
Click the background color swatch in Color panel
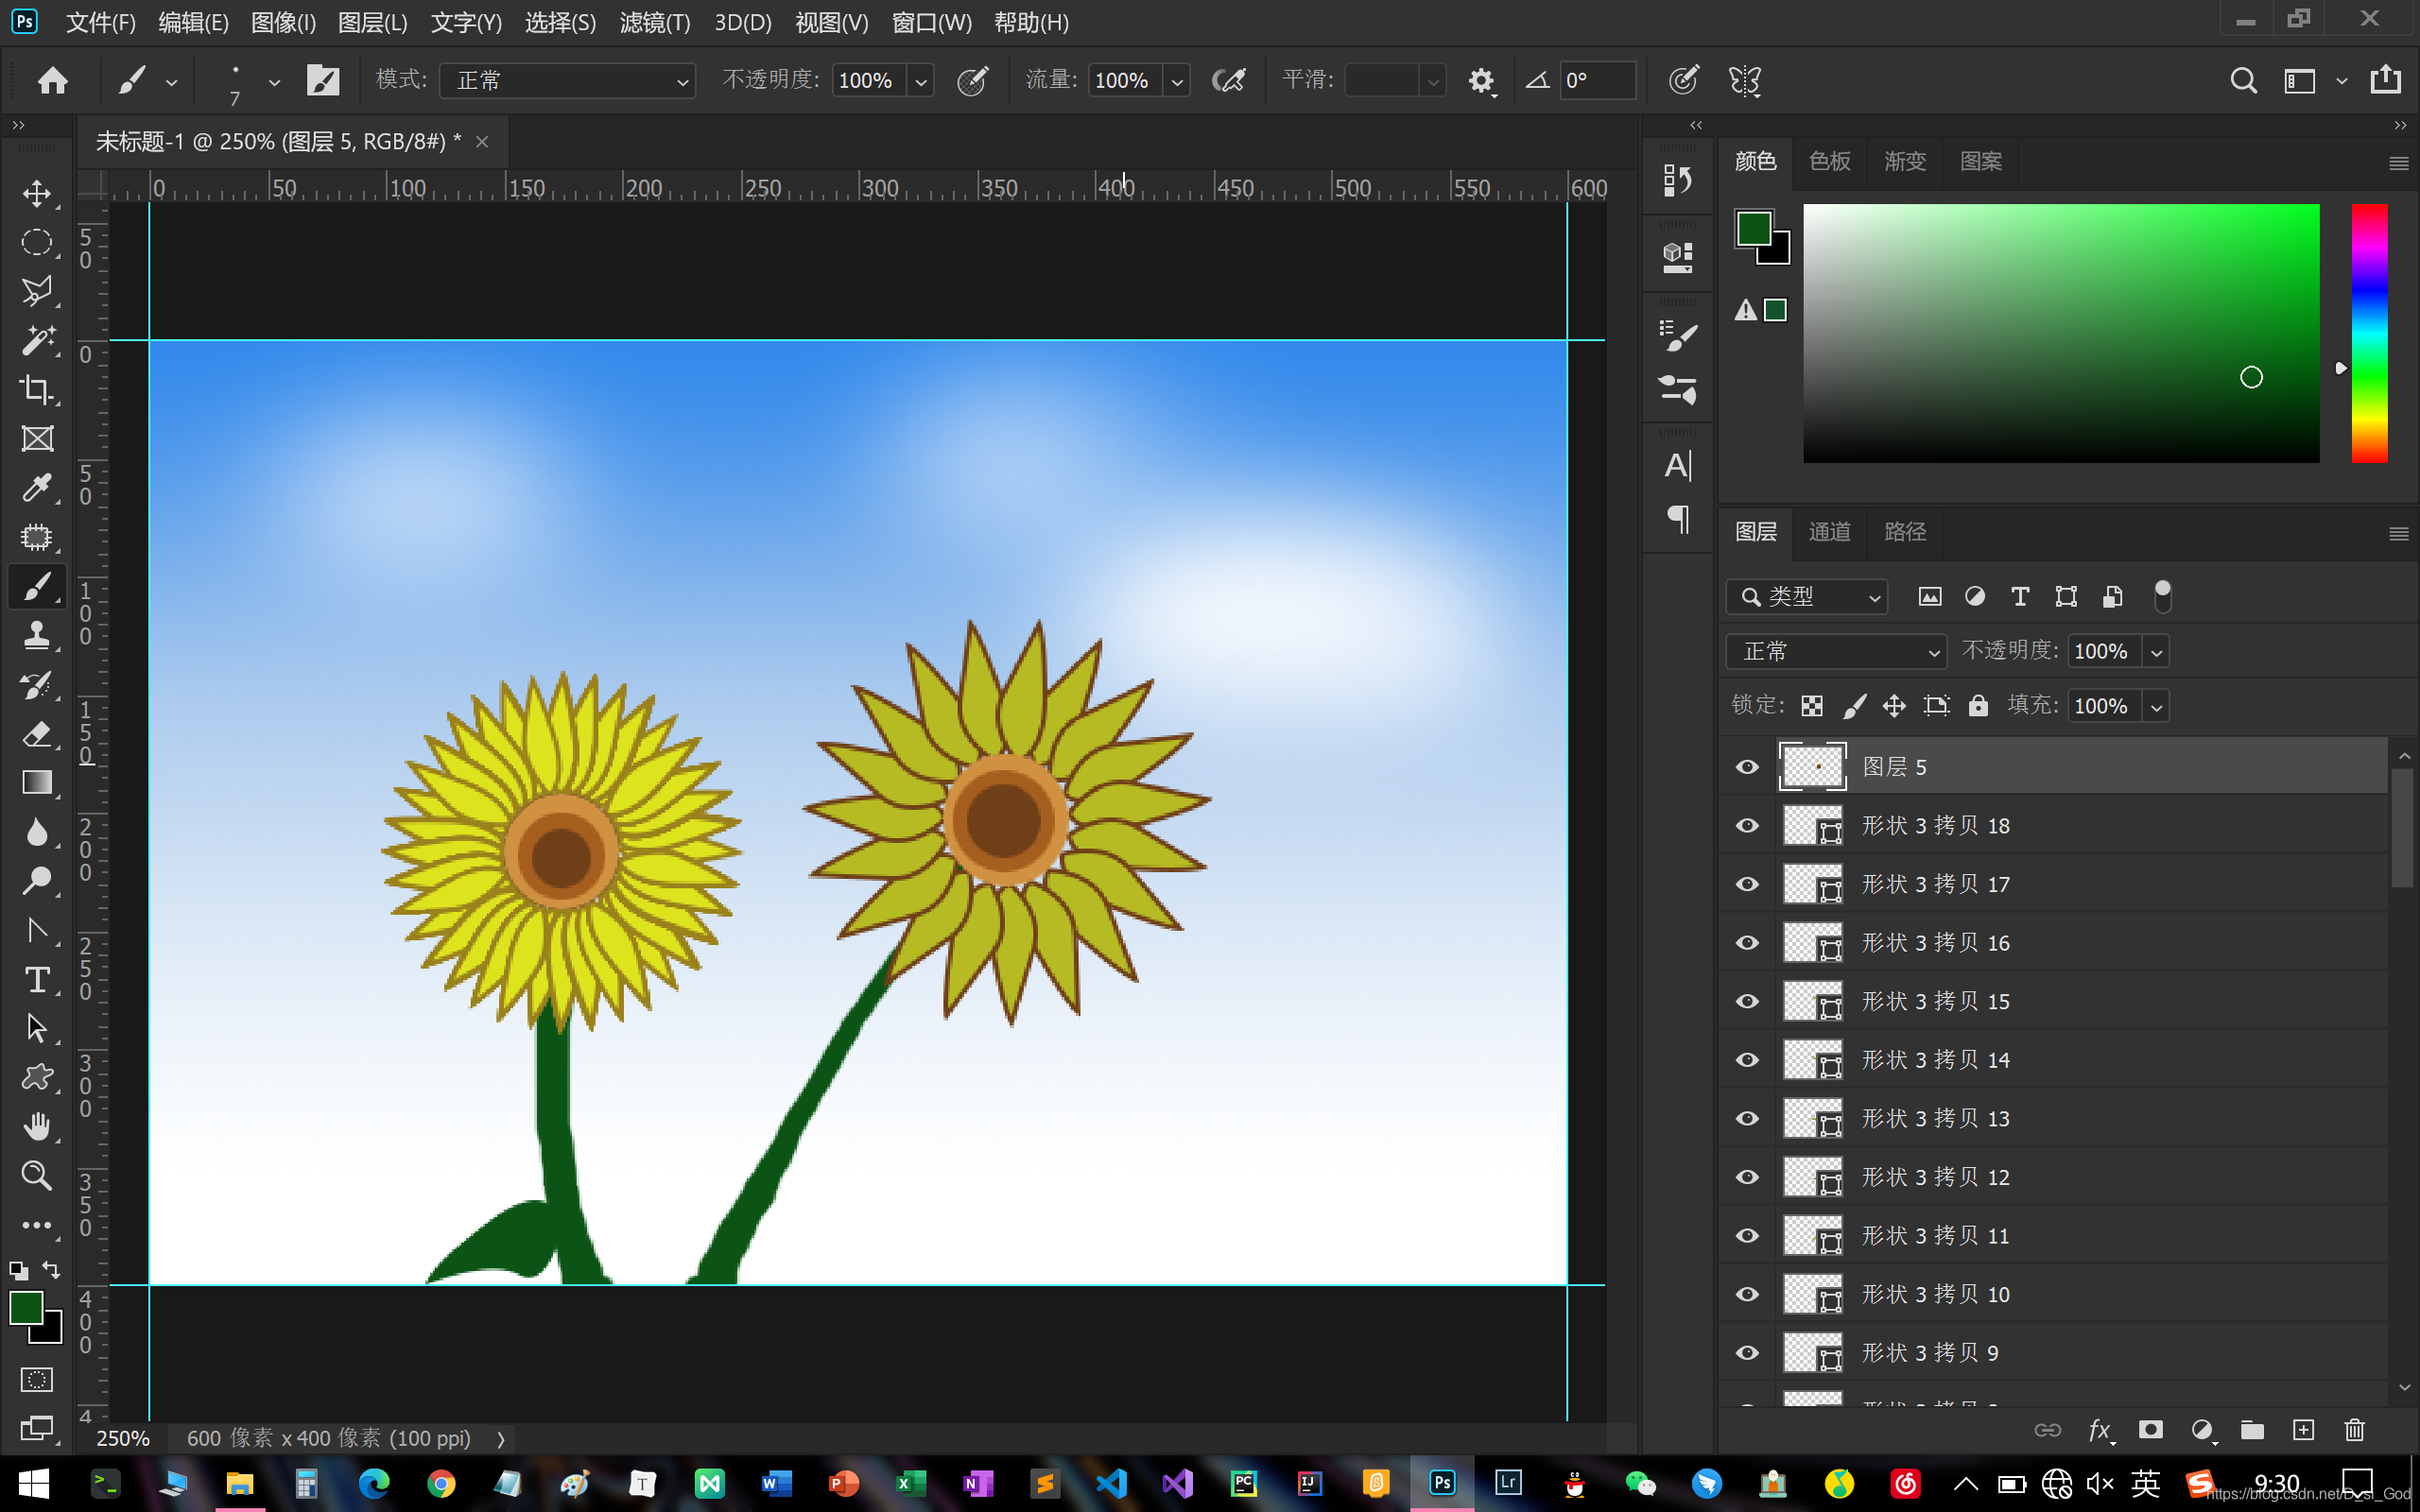pyautogui.click(x=1780, y=253)
